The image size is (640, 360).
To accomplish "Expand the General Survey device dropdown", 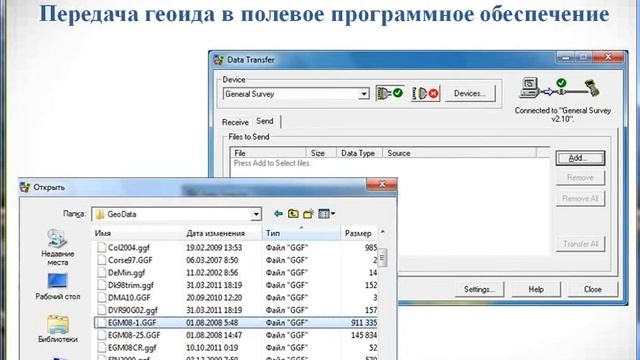I will tap(363, 94).
